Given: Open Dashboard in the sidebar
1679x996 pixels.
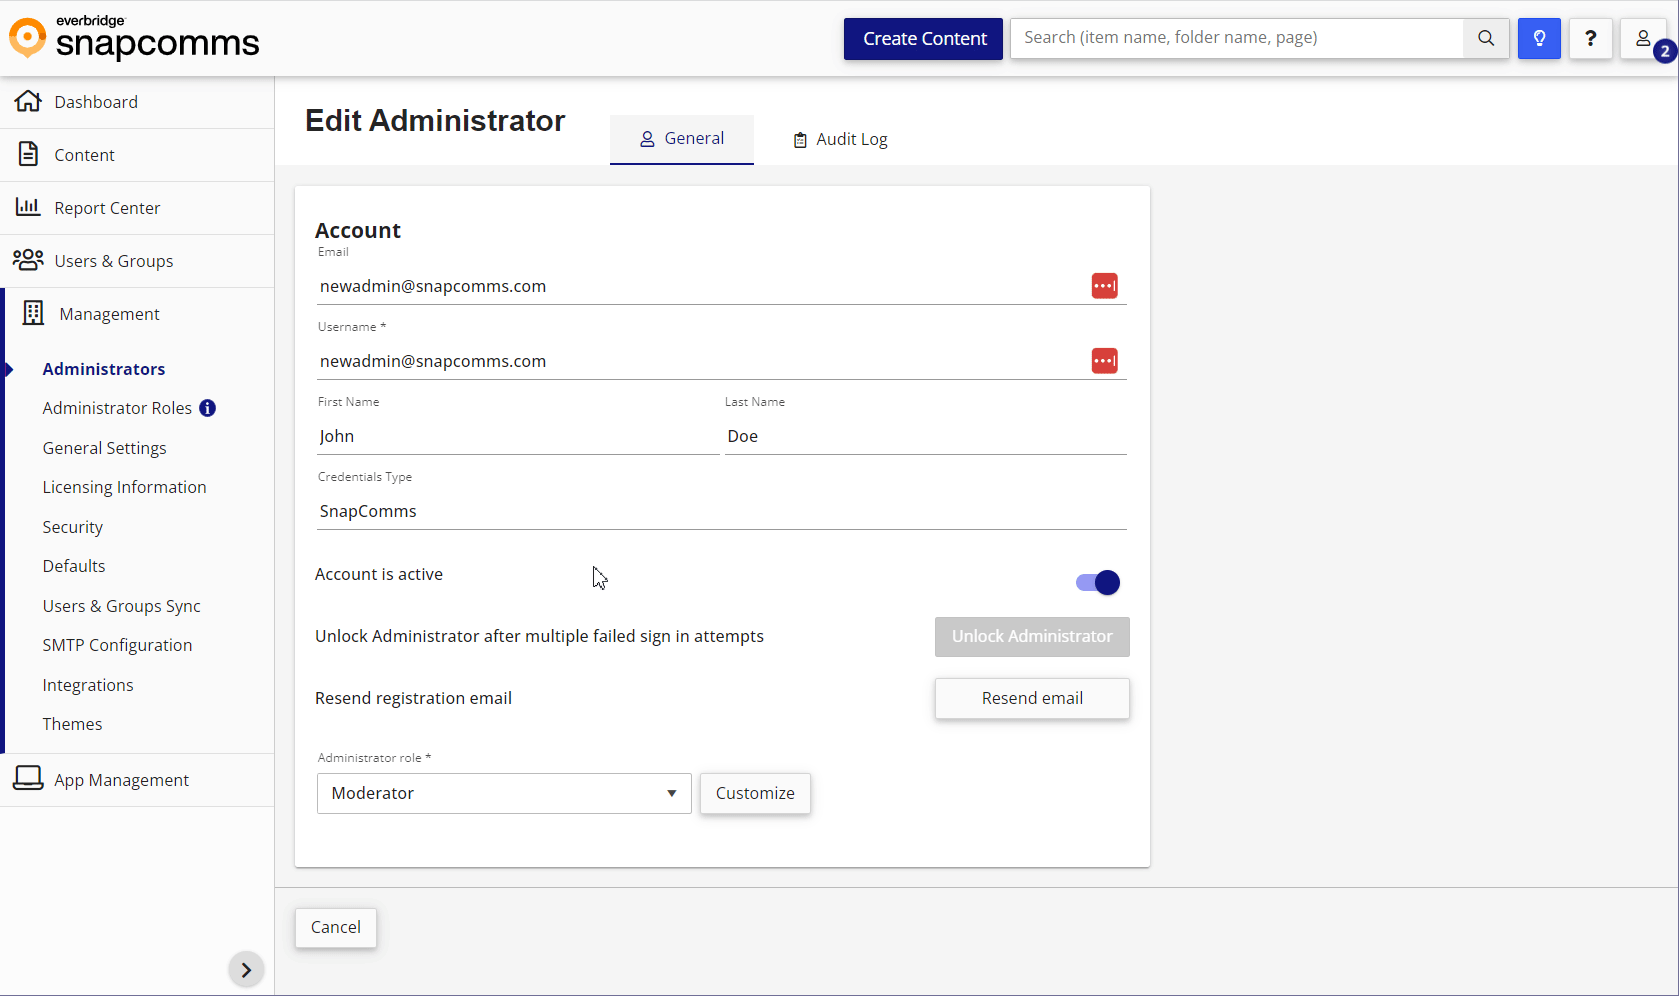Looking at the screenshot, I should click(137, 102).
